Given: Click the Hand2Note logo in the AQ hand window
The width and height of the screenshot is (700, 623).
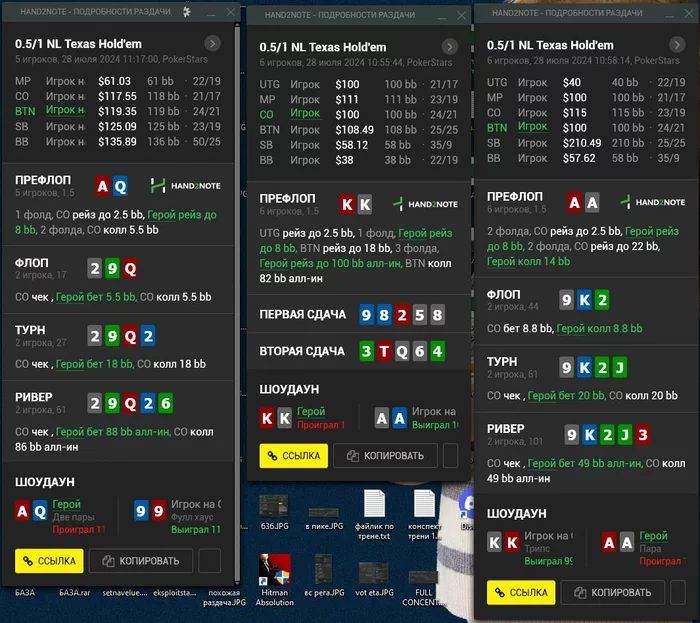Looking at the screenshot, I should [185, 186].
